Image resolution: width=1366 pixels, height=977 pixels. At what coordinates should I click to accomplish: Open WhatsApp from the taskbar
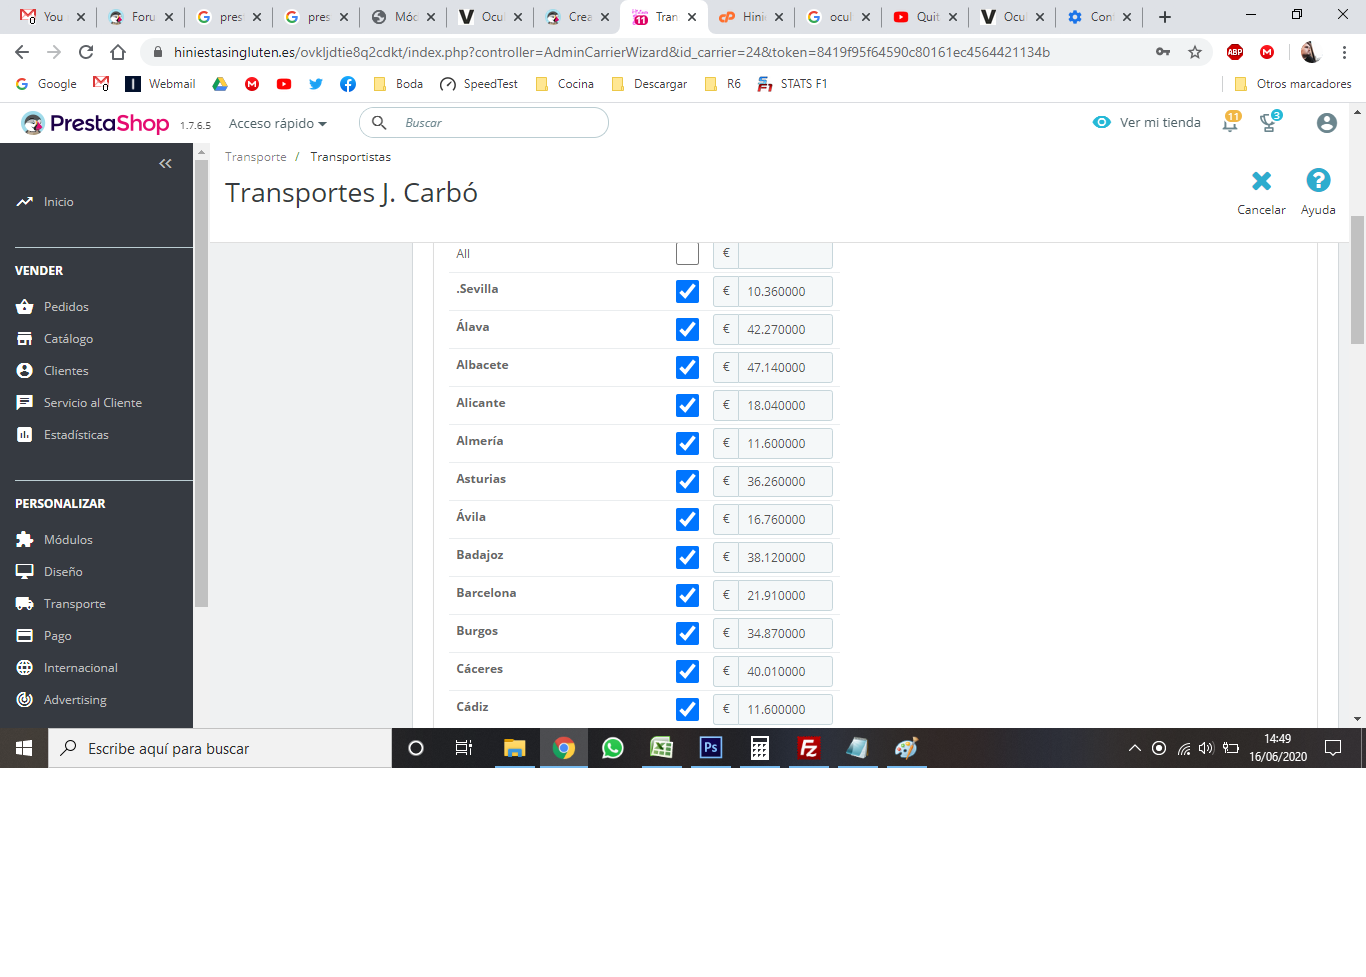pos(613,748)
